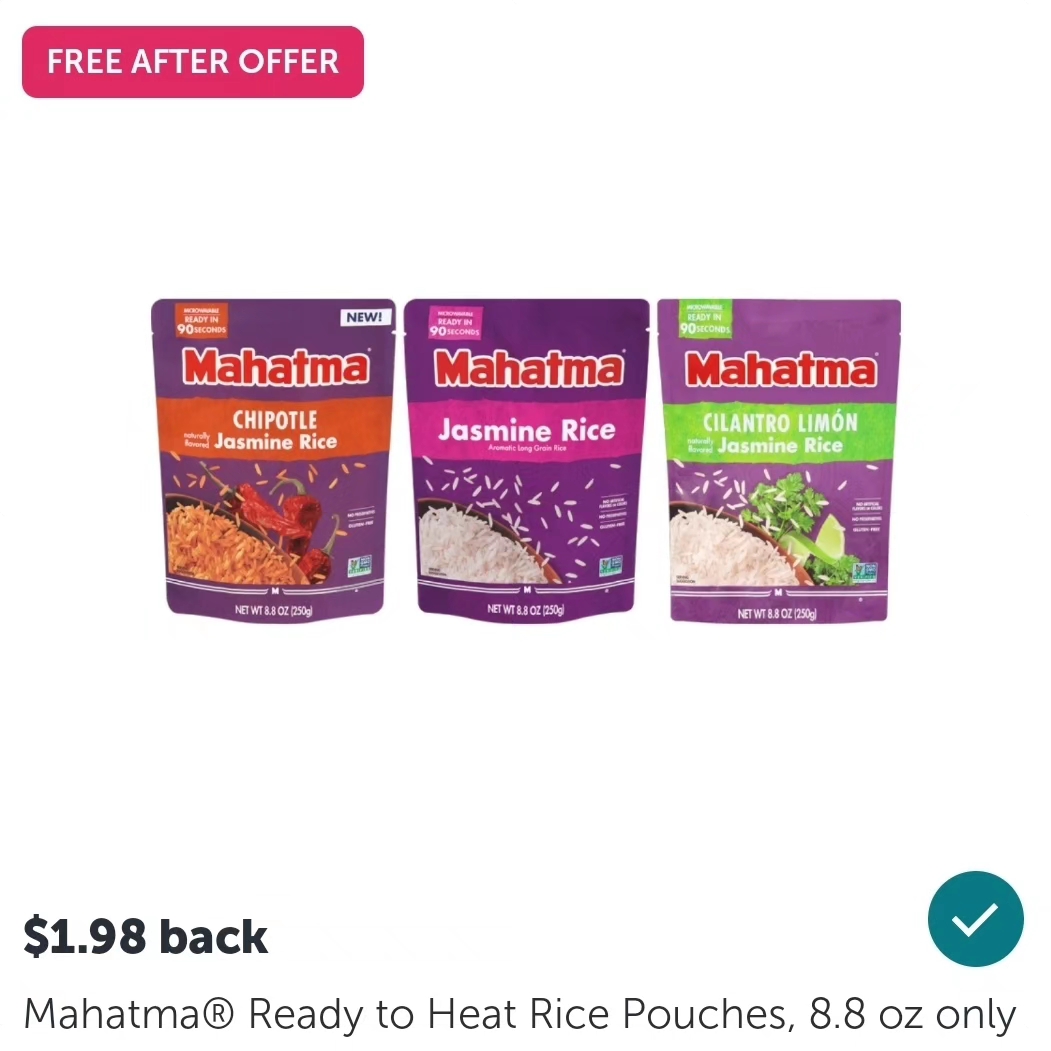Tap the Mahatma logo on Chipotle pouch
Screen dimensions: 1051x1051
coord(275,367)
